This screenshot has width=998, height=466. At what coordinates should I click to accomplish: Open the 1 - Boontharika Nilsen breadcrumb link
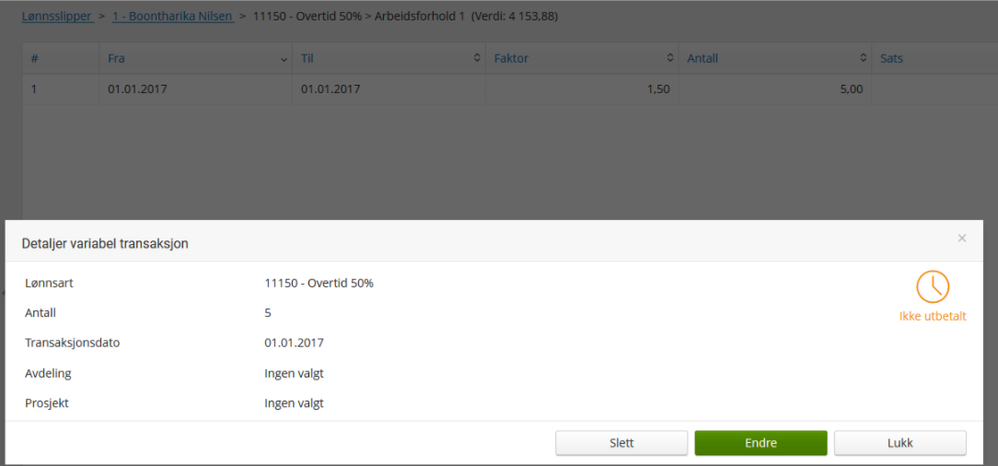pos(173,17)
